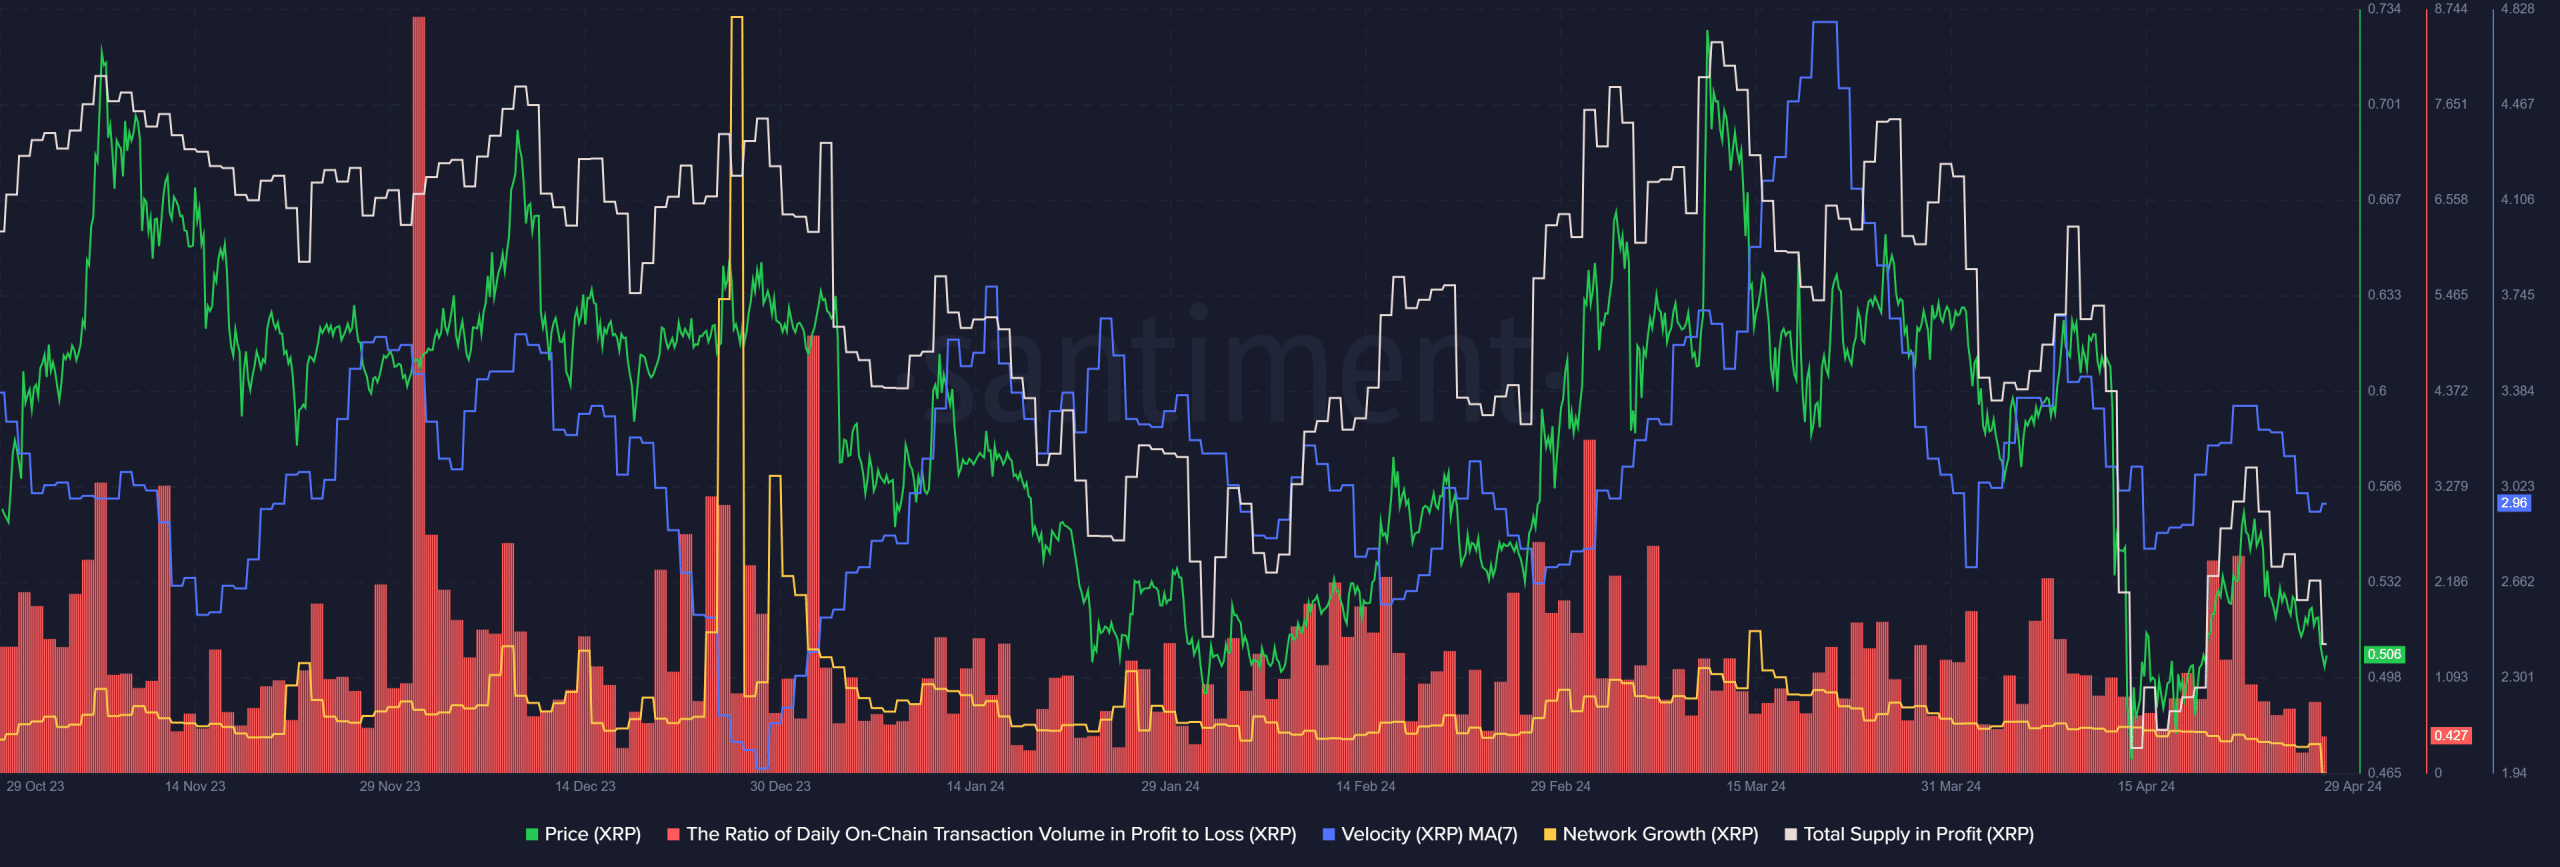Click the 0.498 price axis value
This screenshot has width=2560, height=867.
[x=2384, y=677]
